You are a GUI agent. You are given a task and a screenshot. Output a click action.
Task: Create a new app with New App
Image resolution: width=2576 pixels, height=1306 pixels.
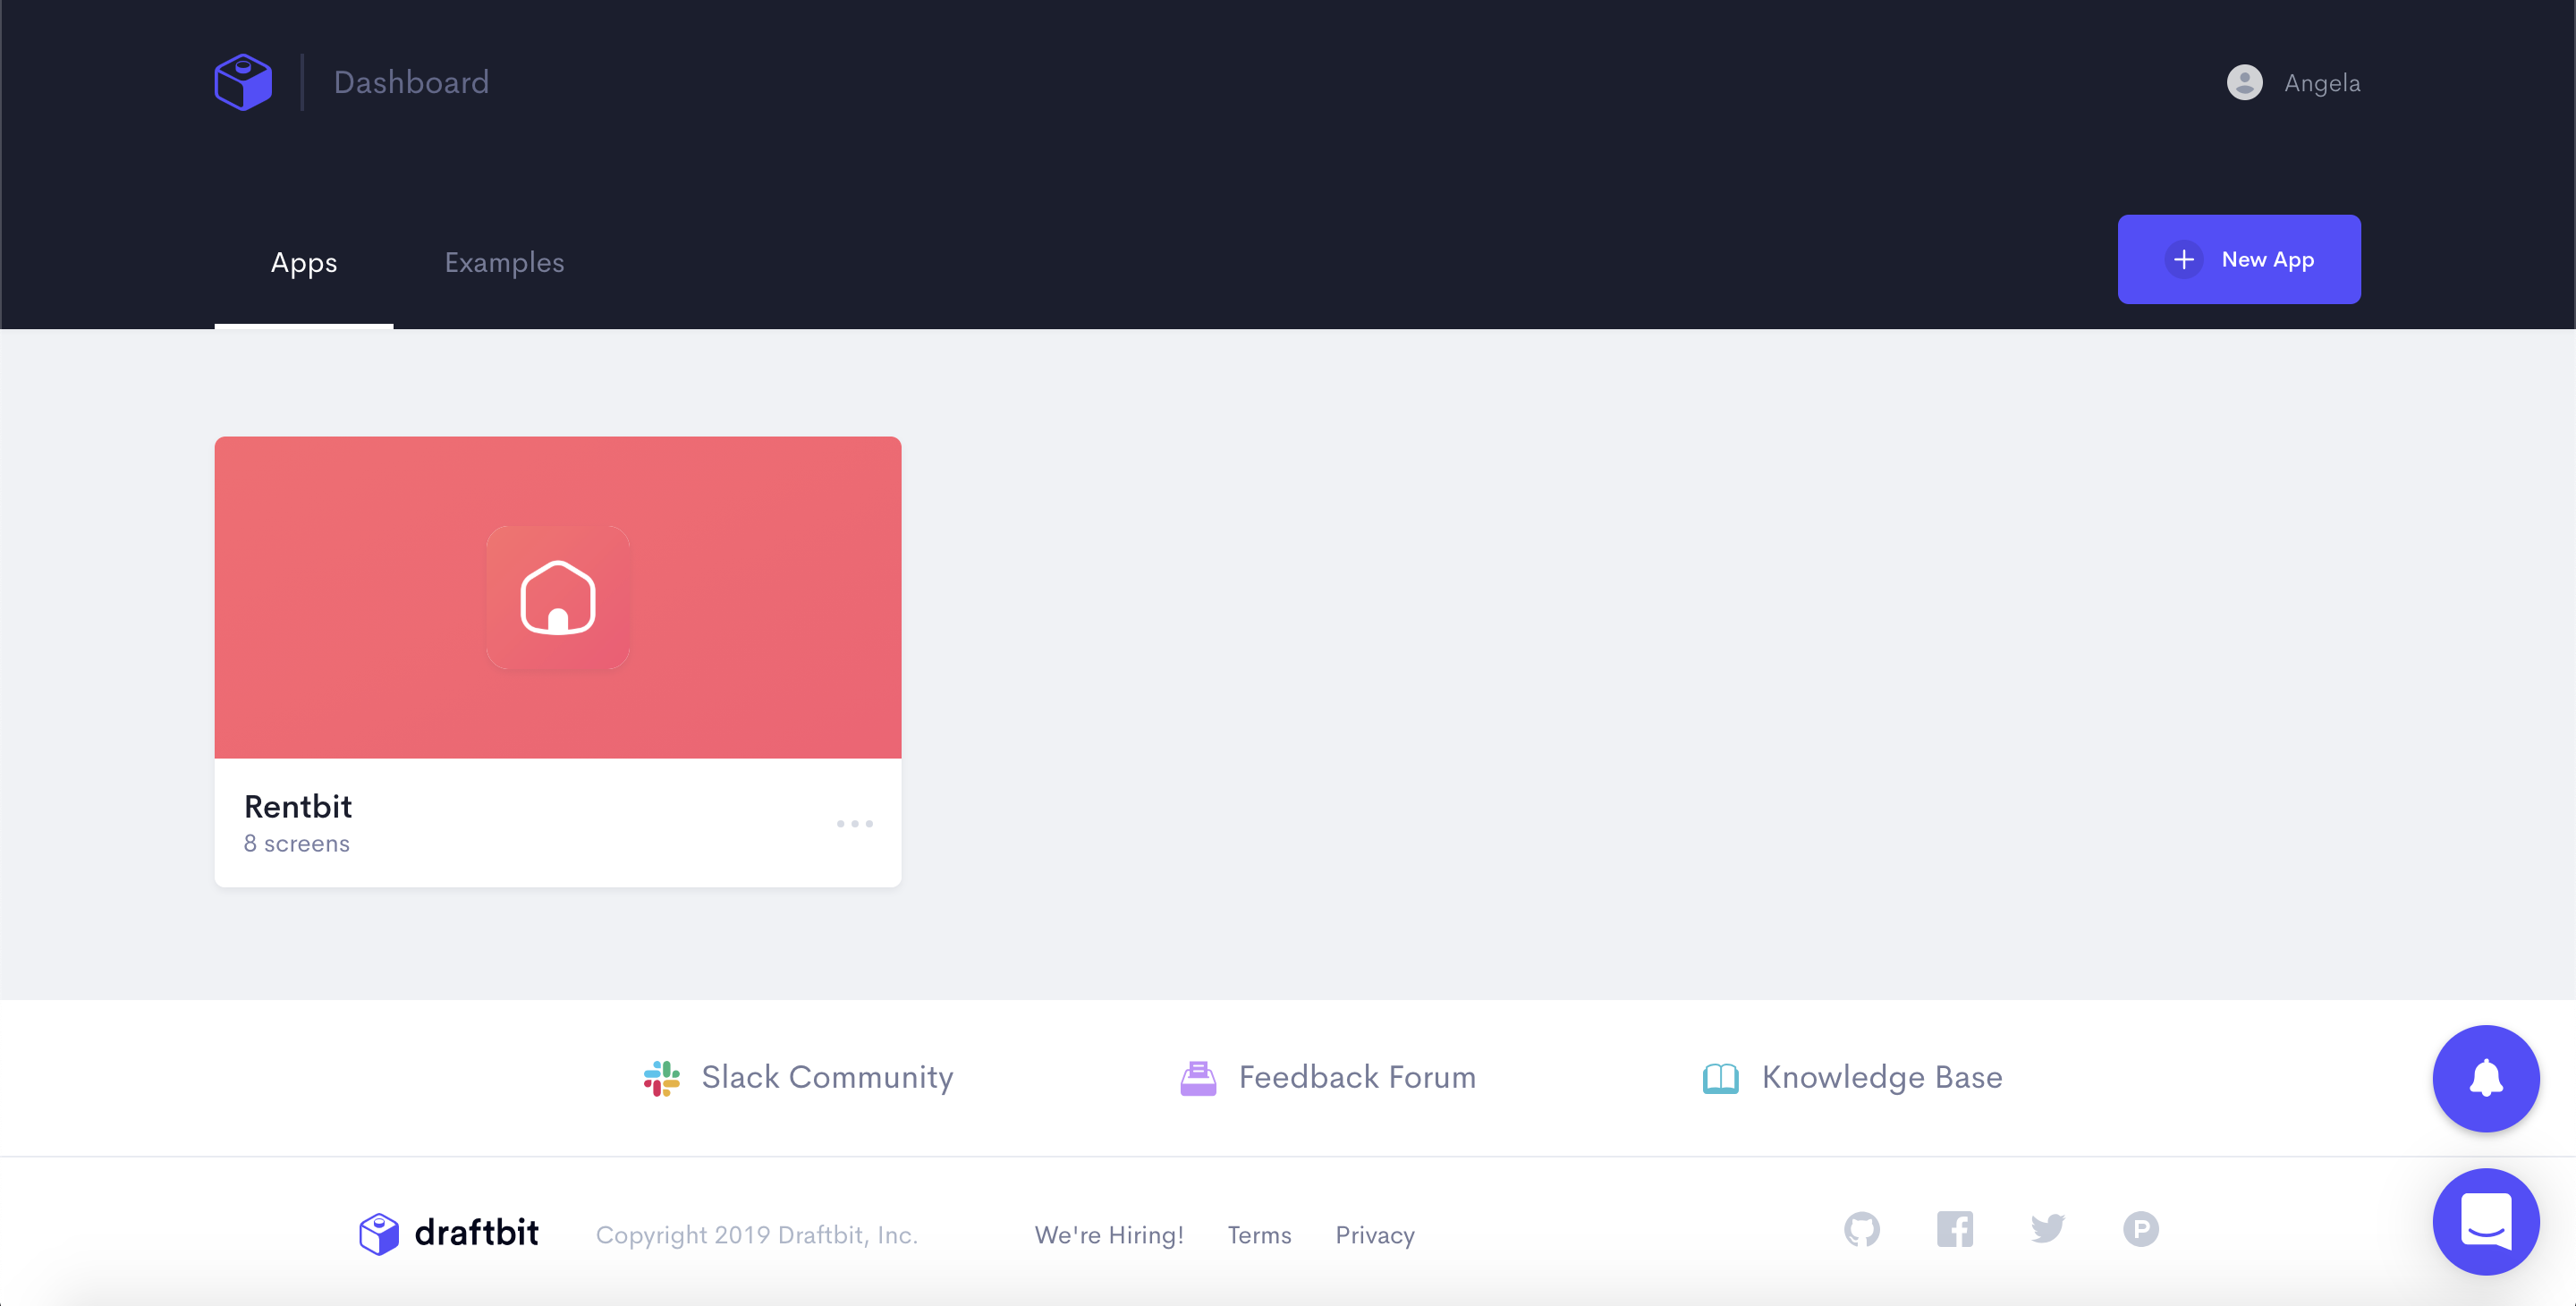pyautogui.click(x=2238, y=259)
